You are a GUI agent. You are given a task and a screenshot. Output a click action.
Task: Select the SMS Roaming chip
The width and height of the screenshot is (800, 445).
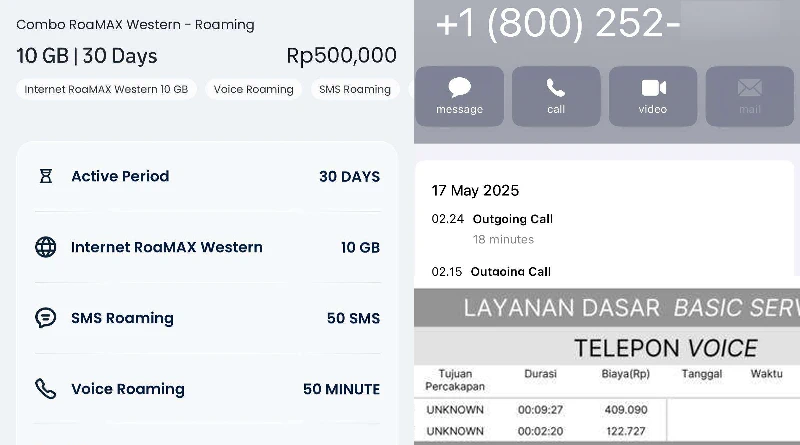355,89
